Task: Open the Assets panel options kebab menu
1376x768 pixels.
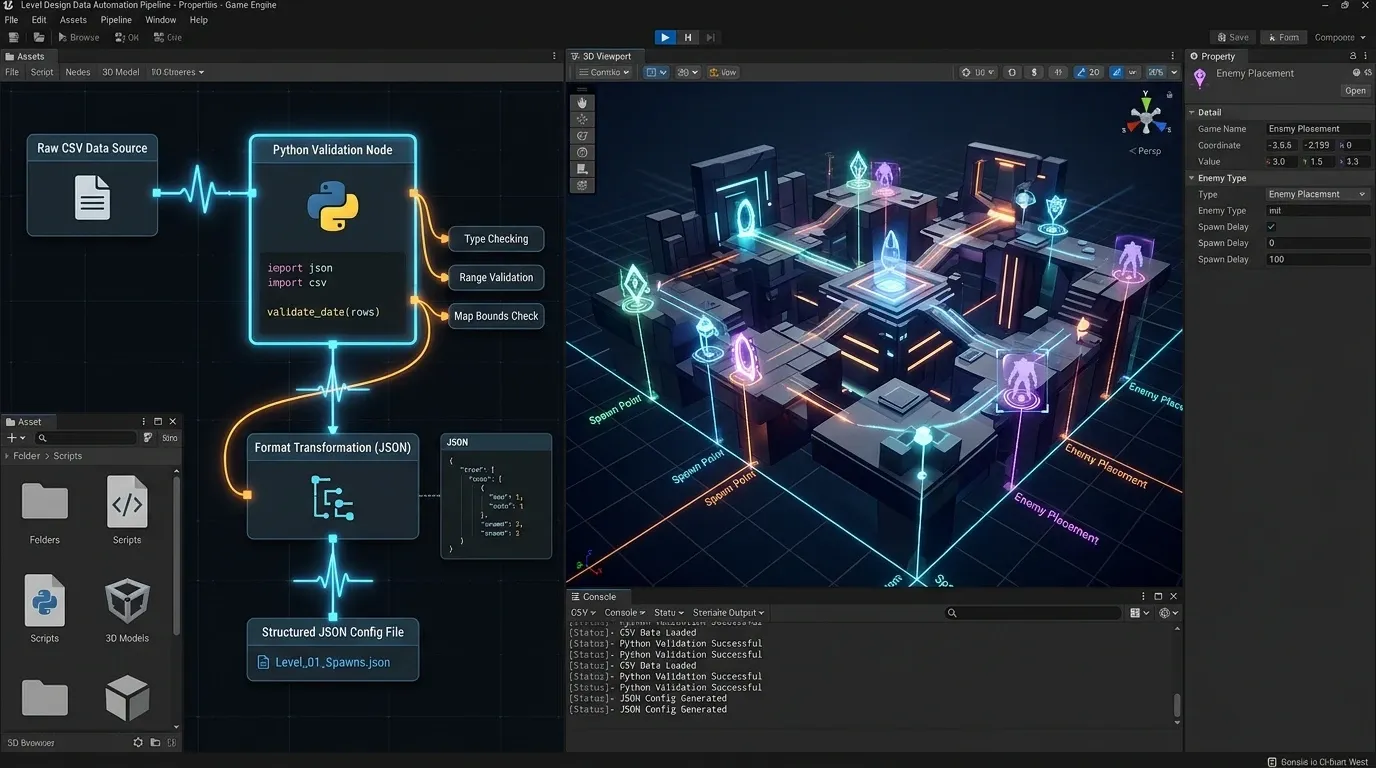Action: tap(555, 57)
